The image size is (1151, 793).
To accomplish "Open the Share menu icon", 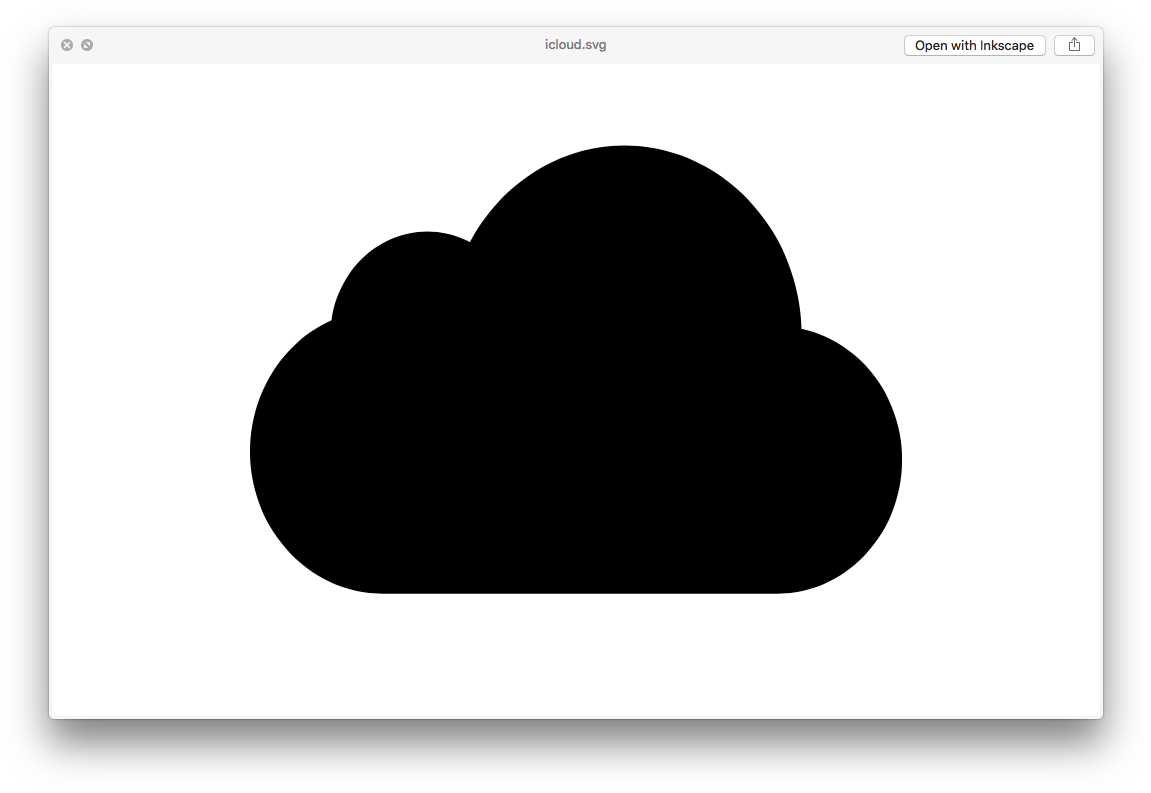I will [x=1074, y=46].
